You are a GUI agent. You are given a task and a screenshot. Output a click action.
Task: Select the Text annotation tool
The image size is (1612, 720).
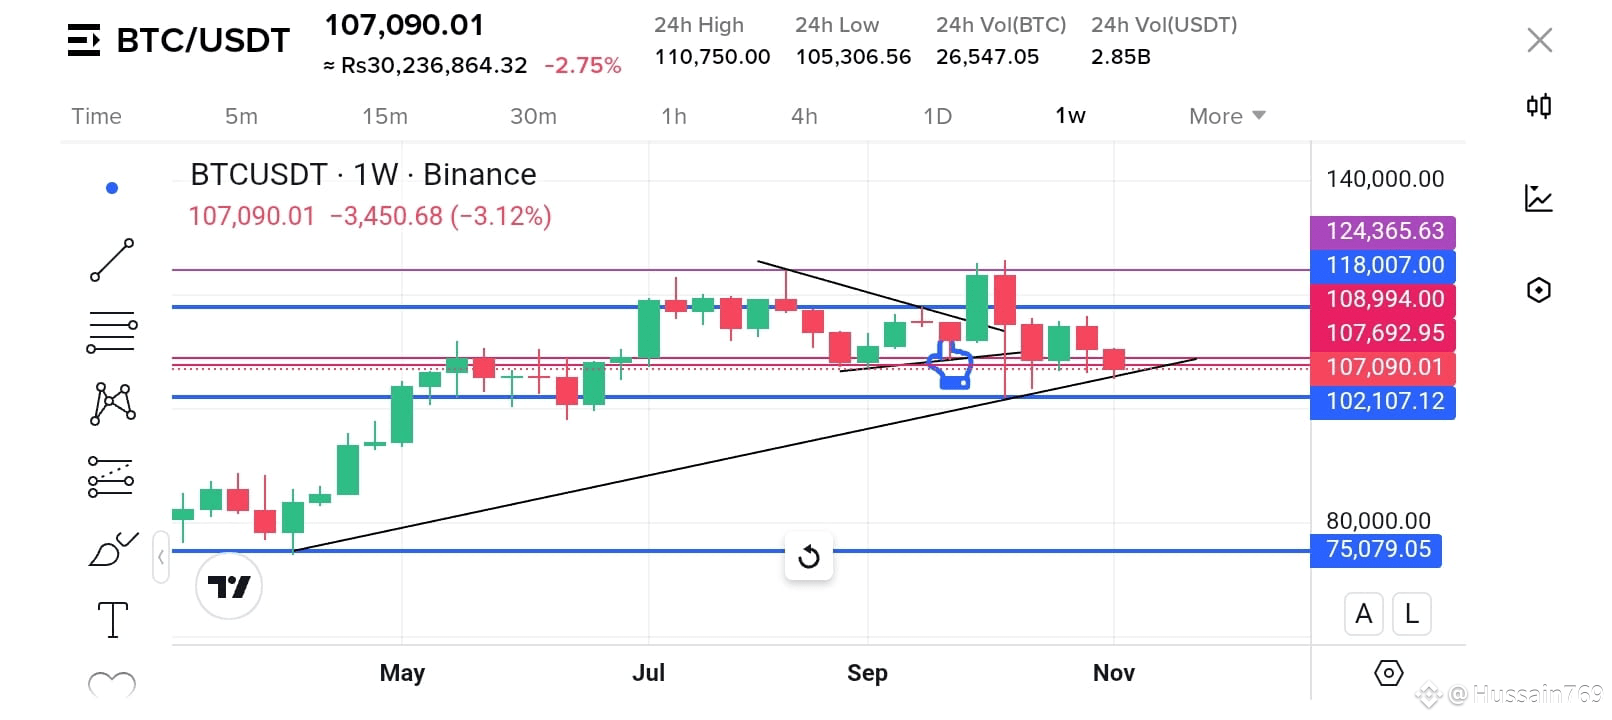pos(112,620)
